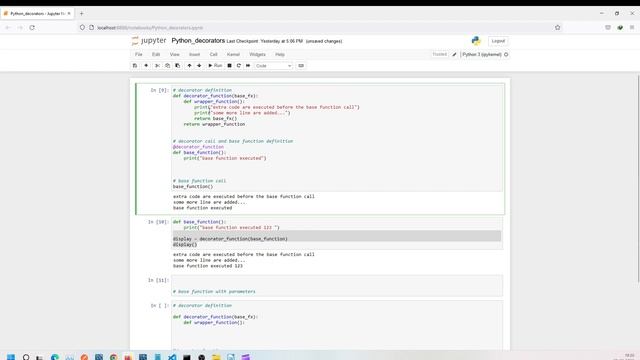The image size is (640, 360).
Task: Open Microsoft Edge from the taskbar
Action: click(x=55, y=357)
